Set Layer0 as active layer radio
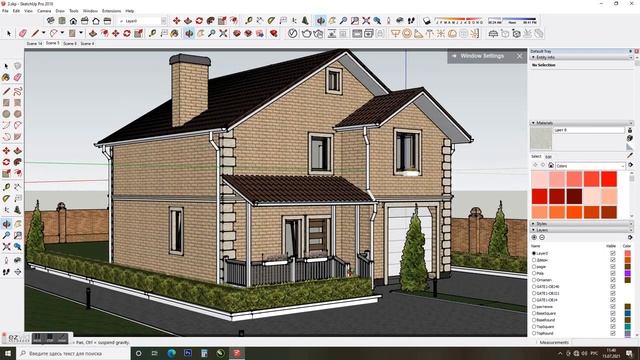 (x=534, y=253)
